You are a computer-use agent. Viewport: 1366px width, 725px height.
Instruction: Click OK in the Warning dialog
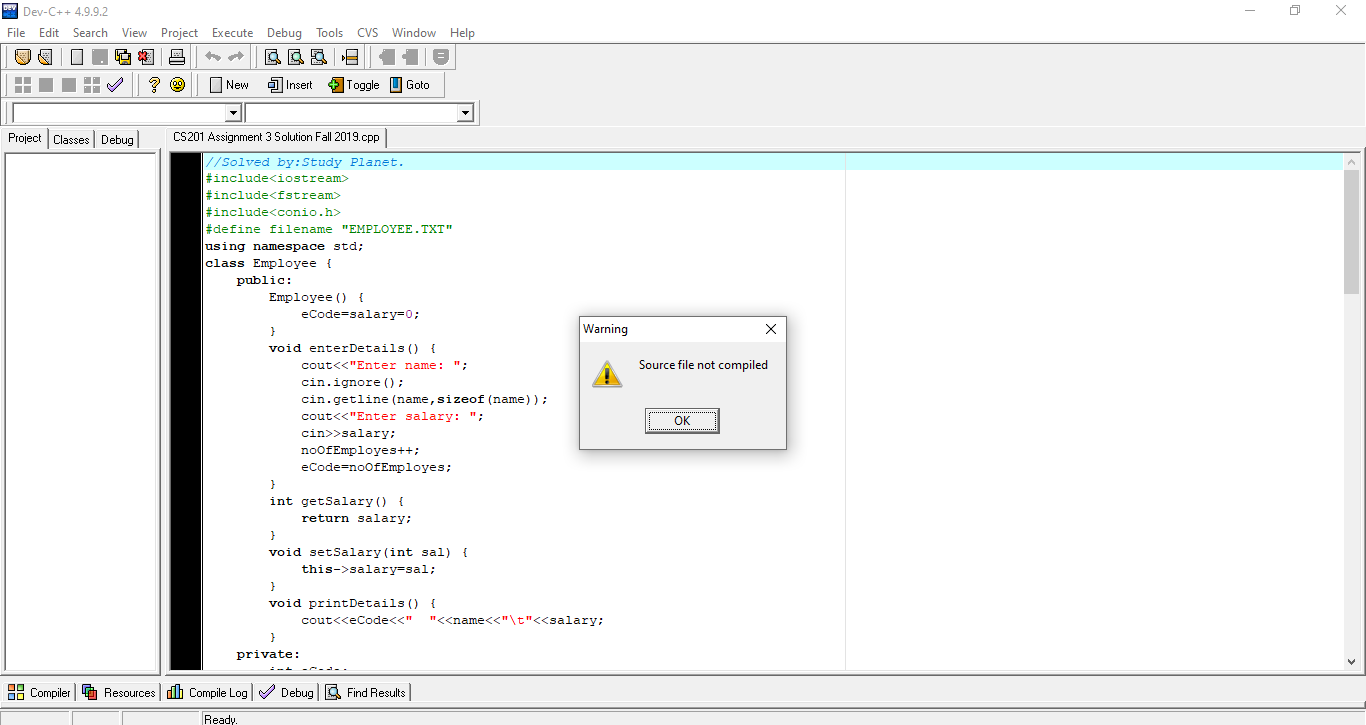tap(682, 421)
